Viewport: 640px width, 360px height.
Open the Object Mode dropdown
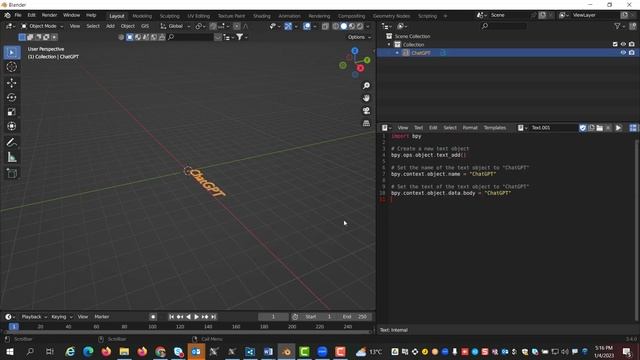[42, 26]
